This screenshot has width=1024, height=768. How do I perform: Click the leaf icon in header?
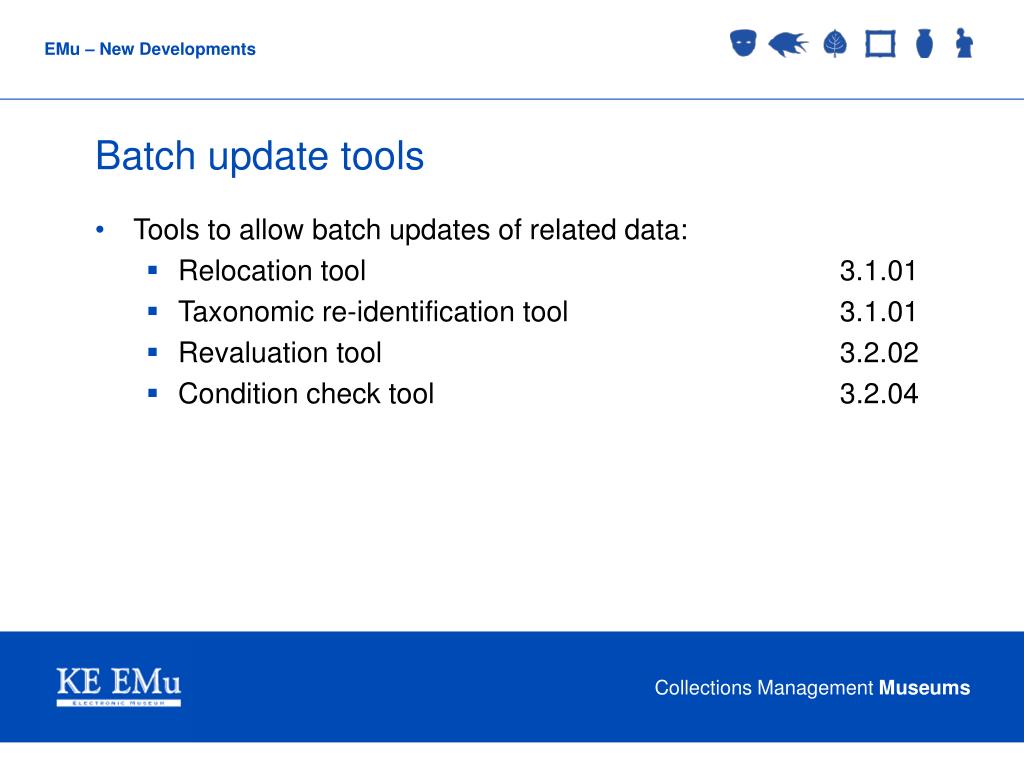pos(835,44)
